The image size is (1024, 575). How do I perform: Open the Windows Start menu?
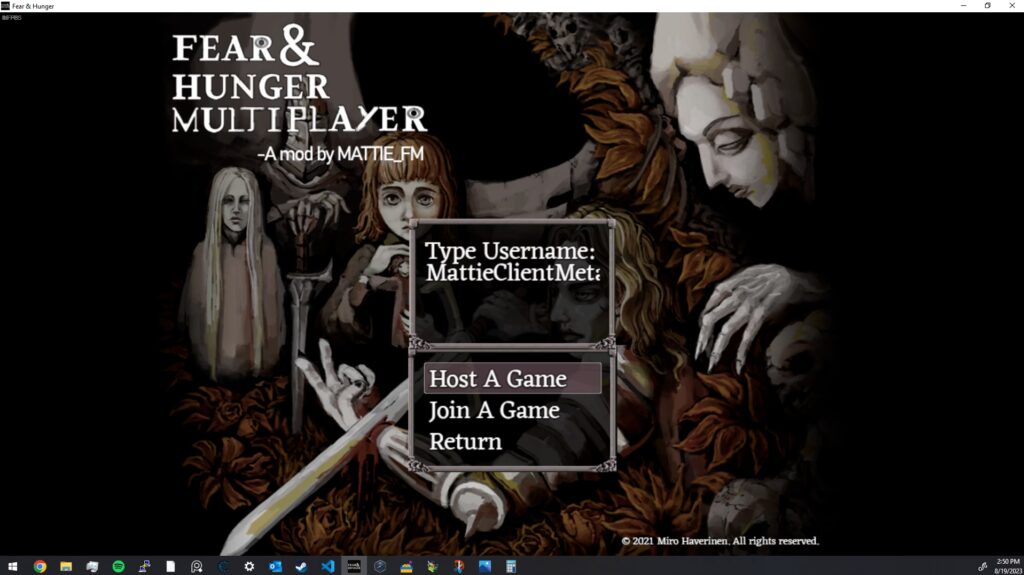click(12, 567)
